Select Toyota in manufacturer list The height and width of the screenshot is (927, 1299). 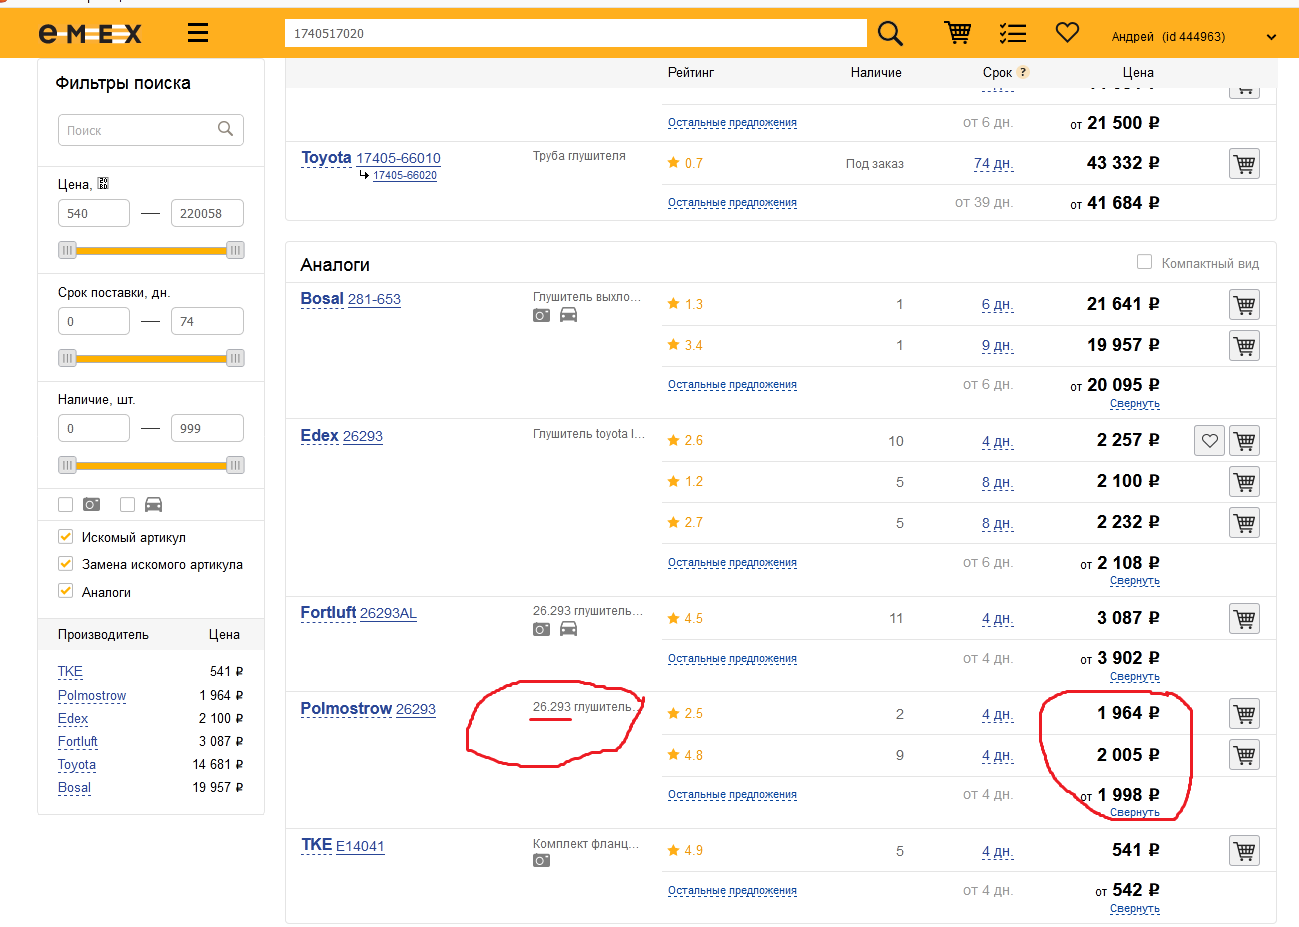[77, 765]
